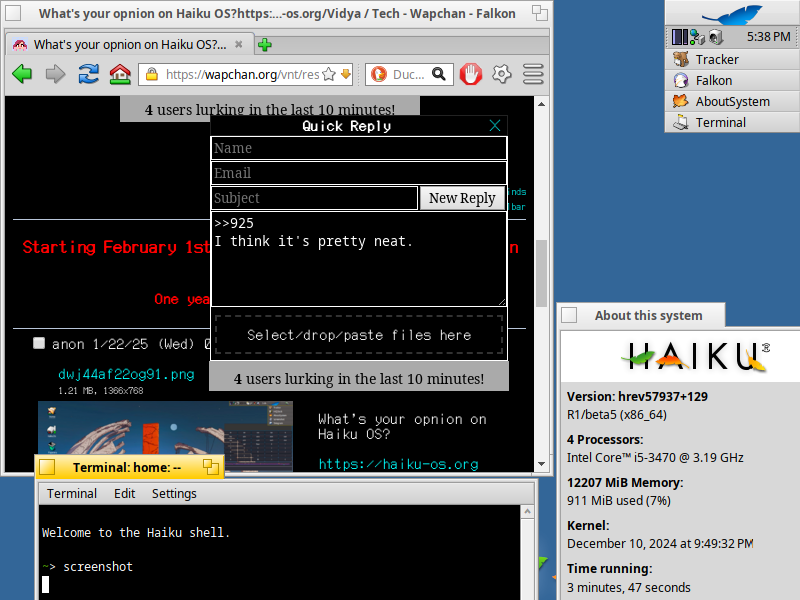Open the dwj44af22og91.png file link
This screenshot has height=600, width=800.
(126, 374)
